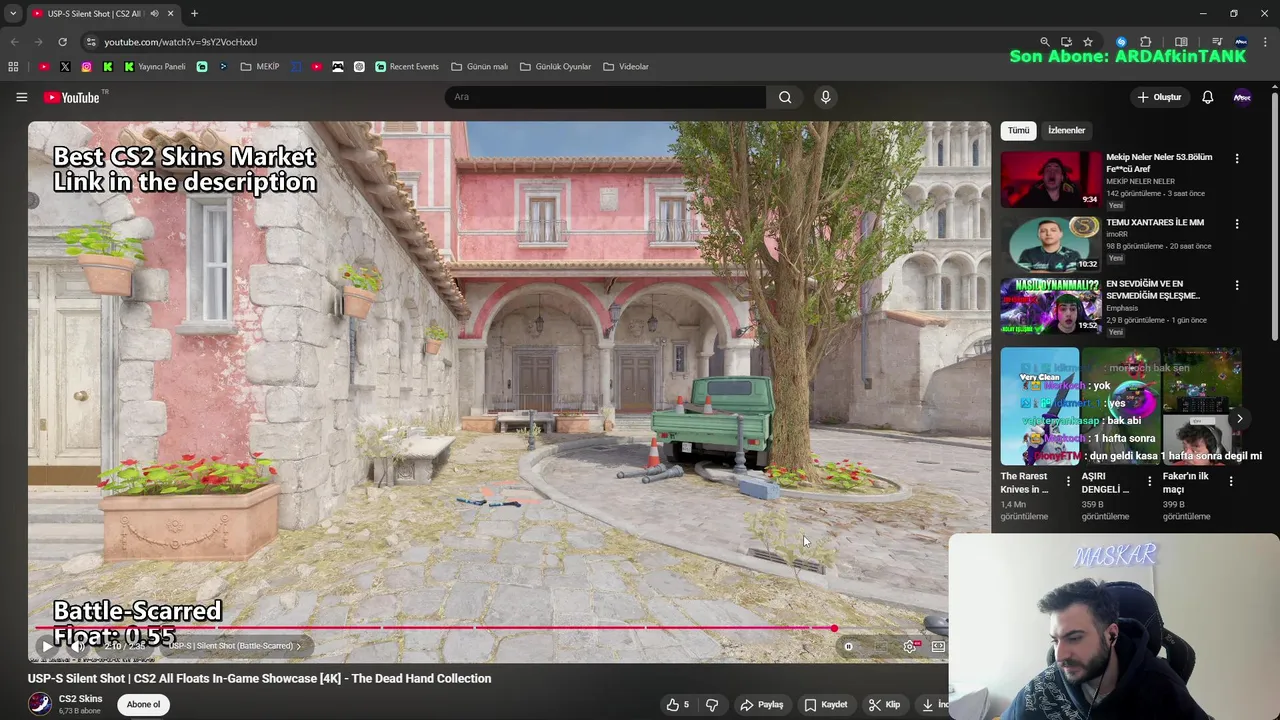Open options for Faker'in ilk maçı short

[1231, 481]
